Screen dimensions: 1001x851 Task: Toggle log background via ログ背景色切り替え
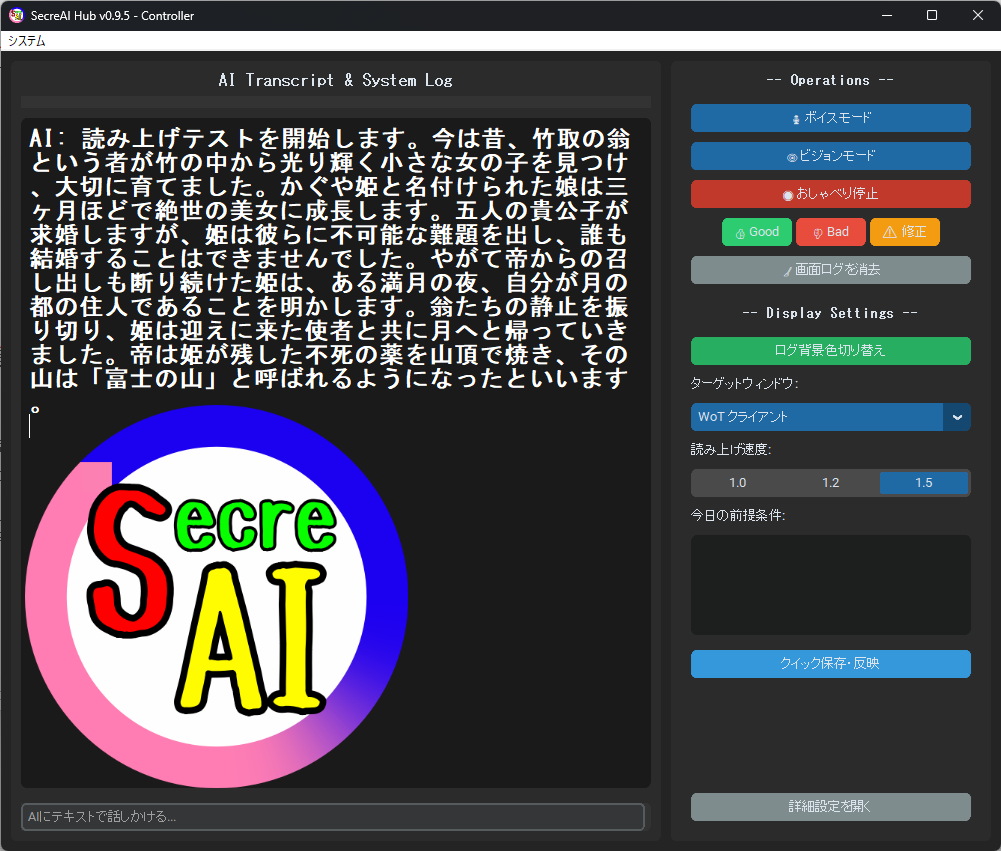click(x=831, y=350)
